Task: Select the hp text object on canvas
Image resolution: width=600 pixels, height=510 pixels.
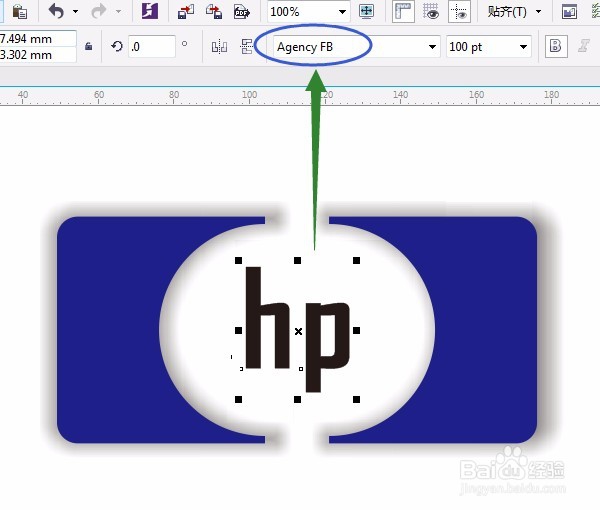Action: click(x=297, y=329)
